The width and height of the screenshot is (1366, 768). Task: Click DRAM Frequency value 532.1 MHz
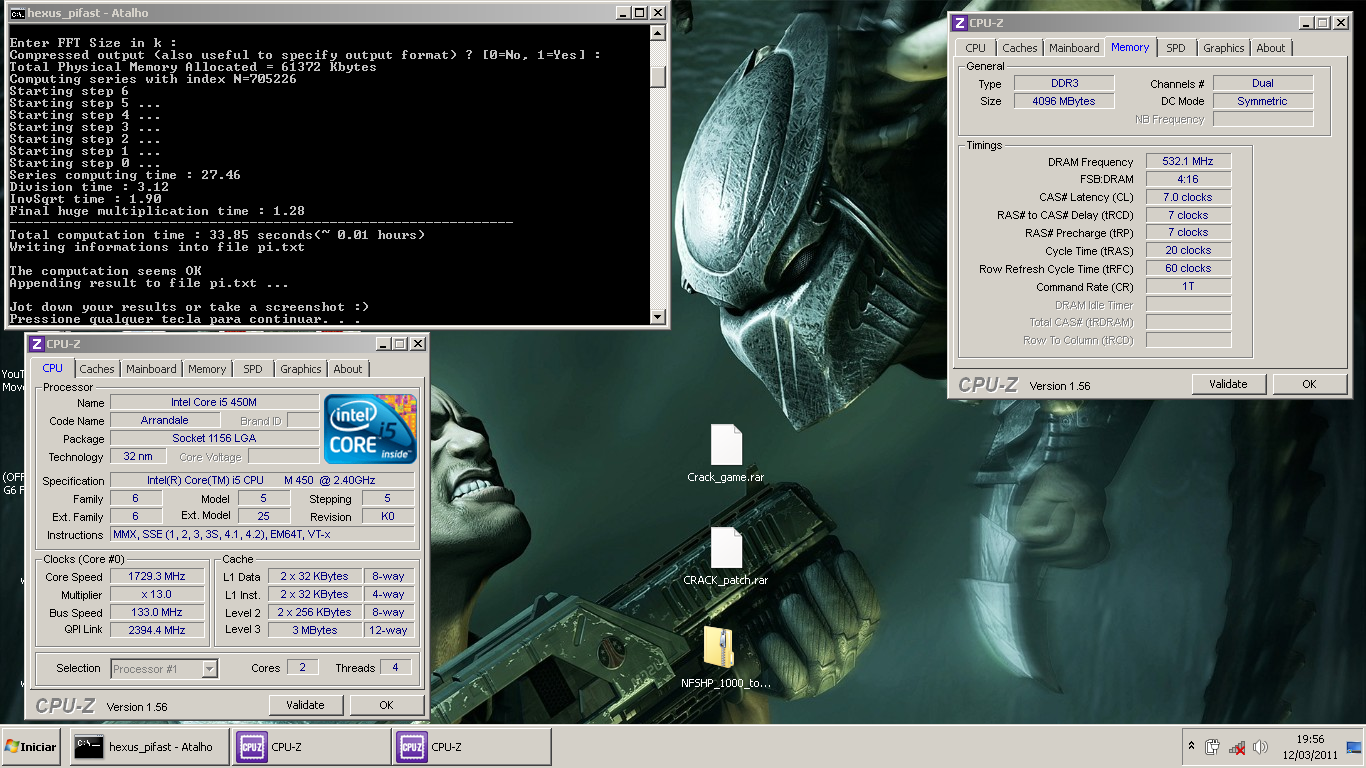tap(1188, 161)
